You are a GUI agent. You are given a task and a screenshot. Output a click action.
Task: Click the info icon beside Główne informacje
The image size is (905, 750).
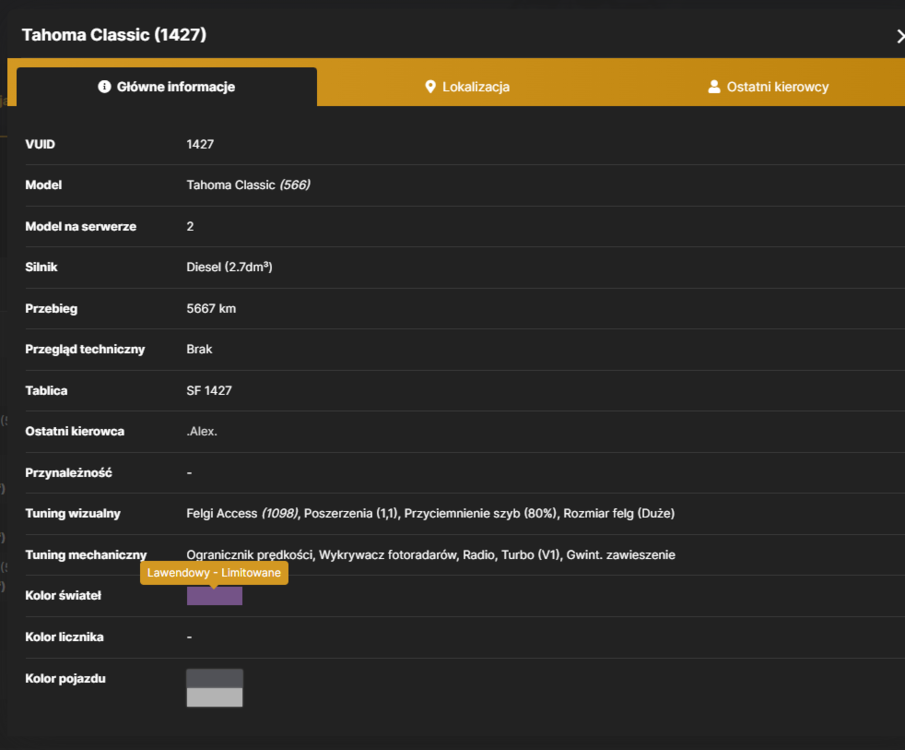click(x=104, y=87)
